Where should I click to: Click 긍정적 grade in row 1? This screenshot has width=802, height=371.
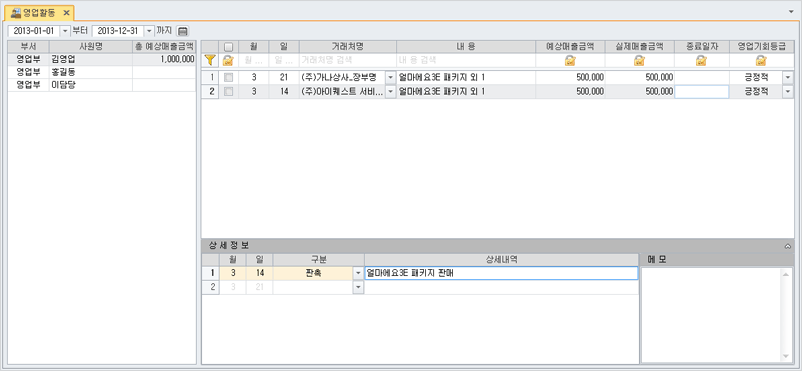(756, 78)
